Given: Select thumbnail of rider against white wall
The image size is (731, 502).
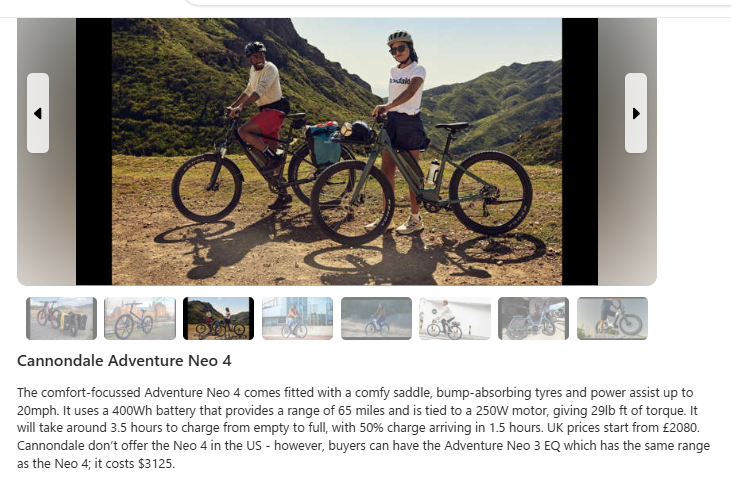Looking at the screenshot, I should pos(455,318).
